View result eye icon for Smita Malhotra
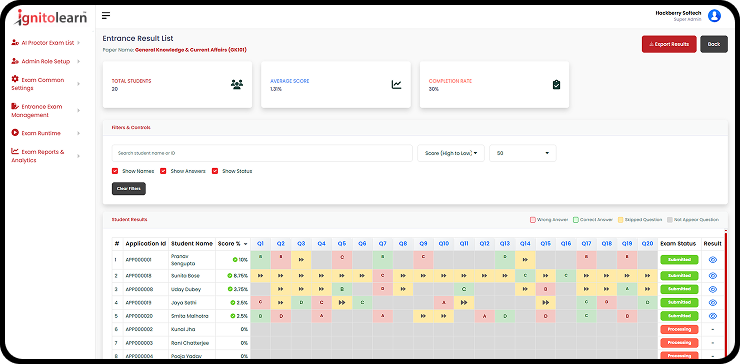This screenshot has width=740, height=364. click(713, 315)
